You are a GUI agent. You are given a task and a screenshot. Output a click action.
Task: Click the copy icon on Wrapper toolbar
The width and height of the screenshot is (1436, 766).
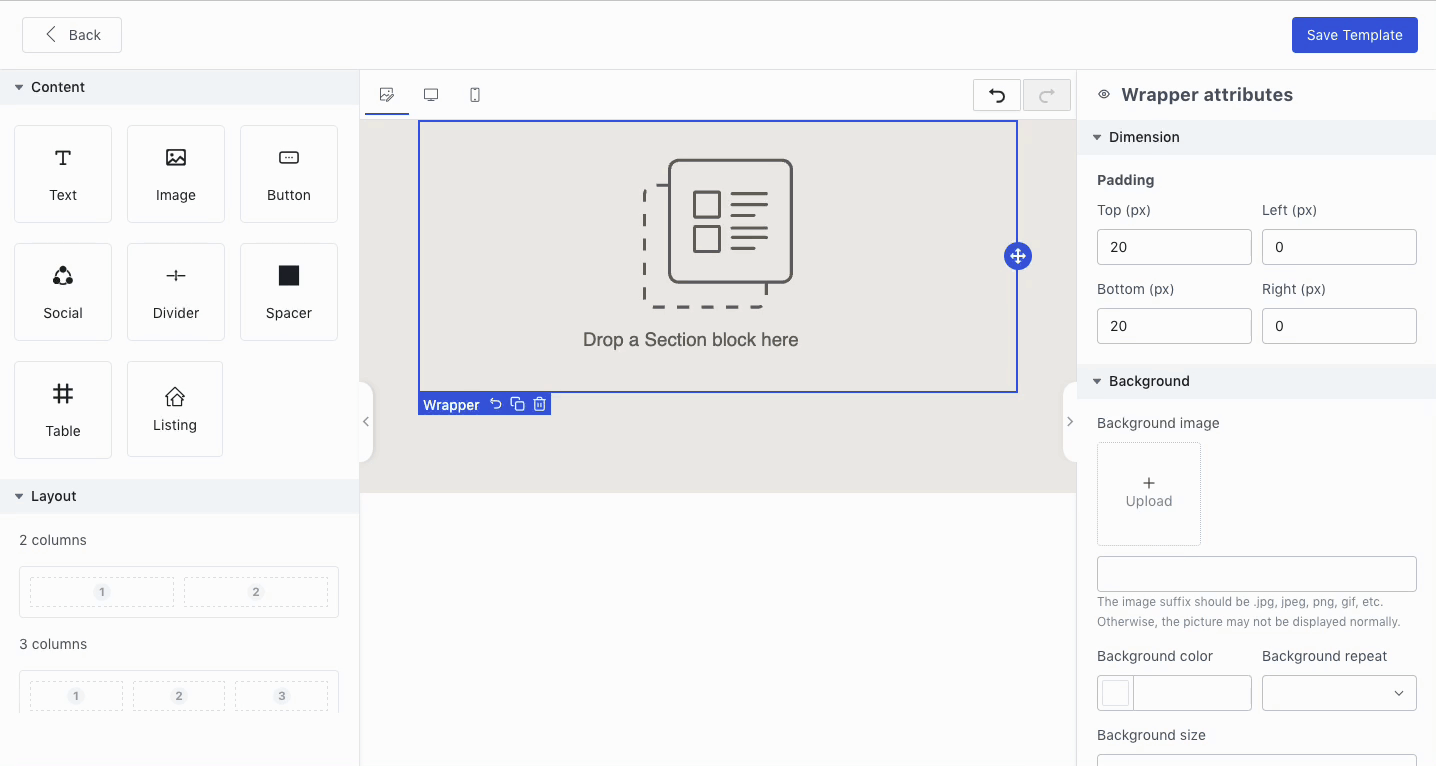[x=518, y=404]
